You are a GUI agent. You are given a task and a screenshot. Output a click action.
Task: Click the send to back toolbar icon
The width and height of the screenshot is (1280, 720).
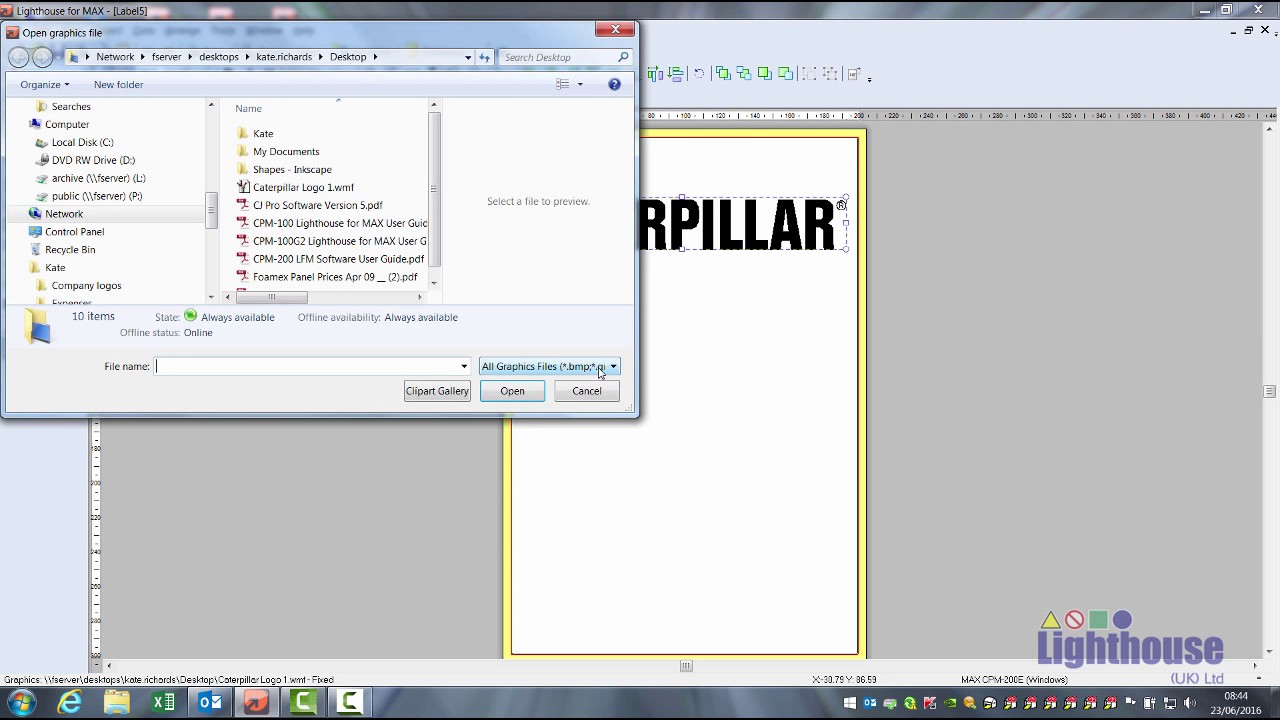coord(785,74)
